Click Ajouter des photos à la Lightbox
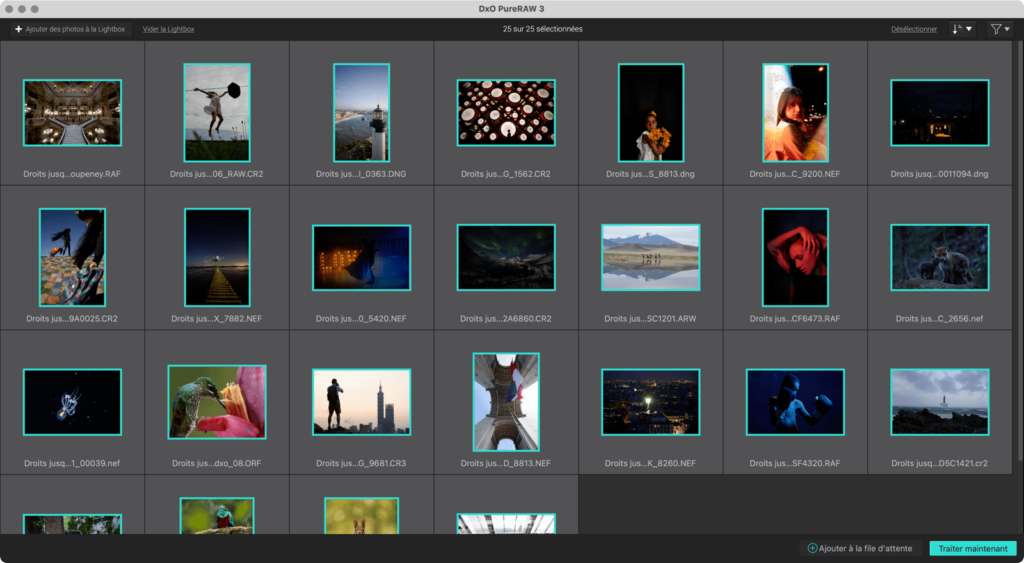 (71, 29)
